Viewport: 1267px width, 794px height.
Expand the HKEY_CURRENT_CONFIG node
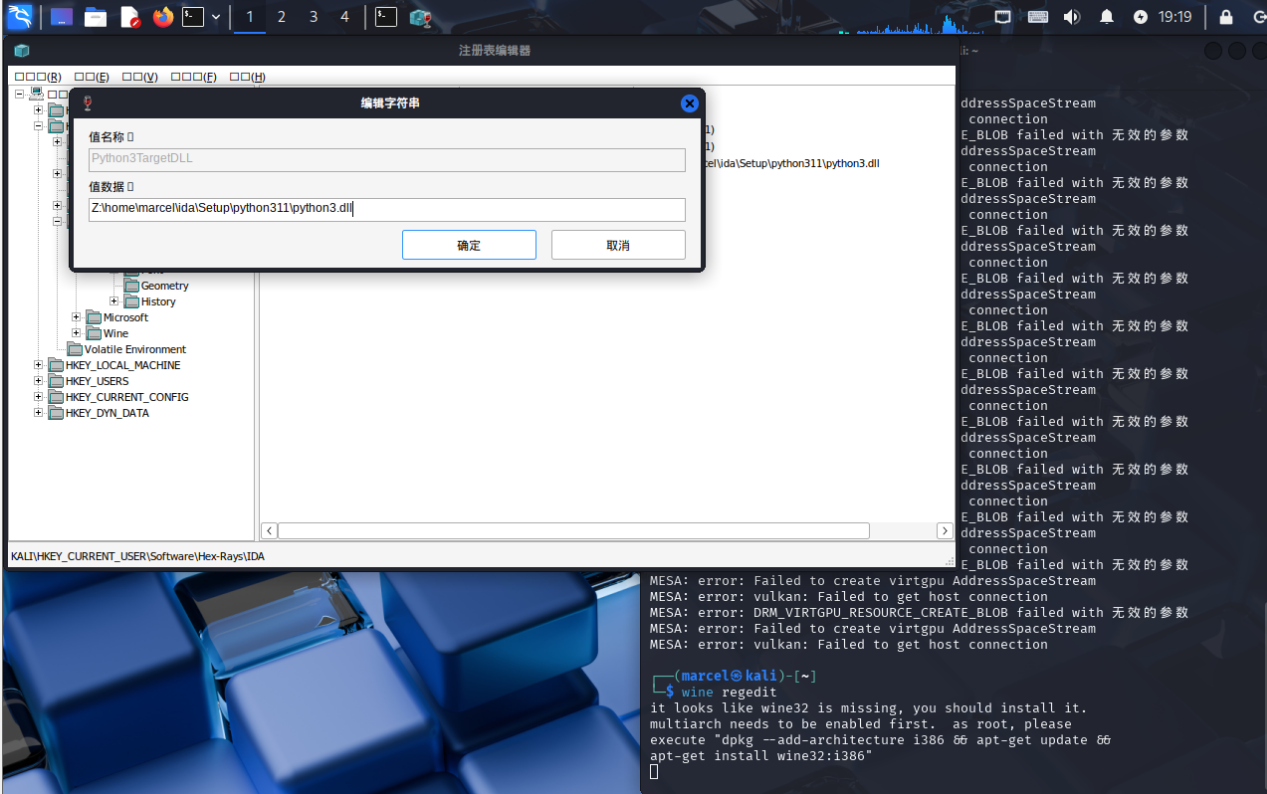(39, 397)
